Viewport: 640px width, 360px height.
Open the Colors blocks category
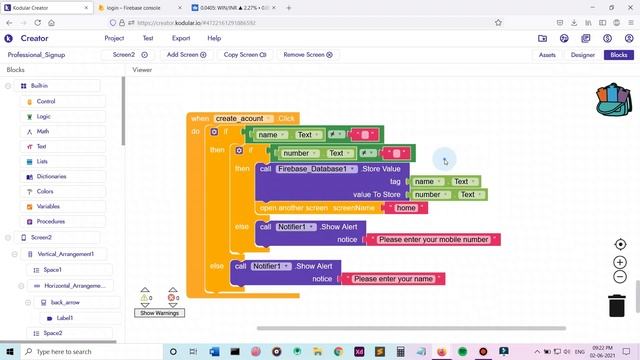(44, 191)
